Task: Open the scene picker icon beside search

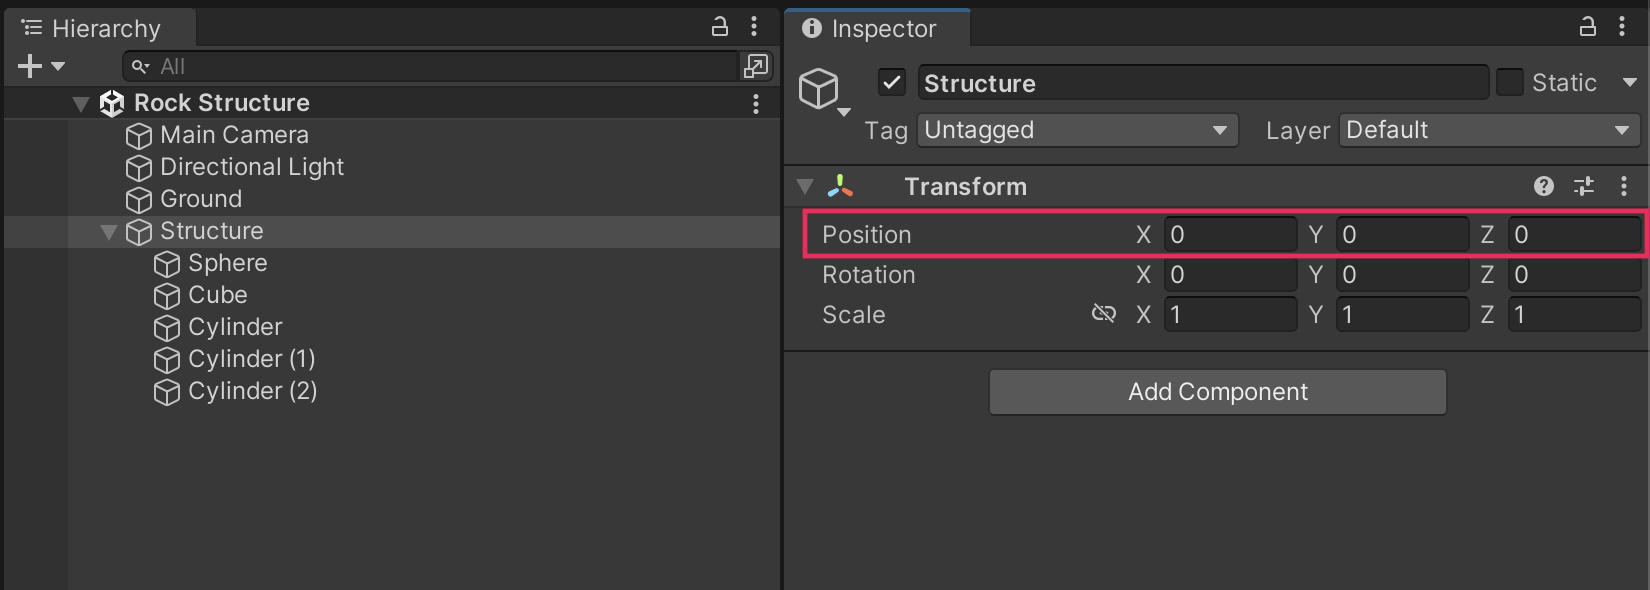Action: tap(756, 66)
